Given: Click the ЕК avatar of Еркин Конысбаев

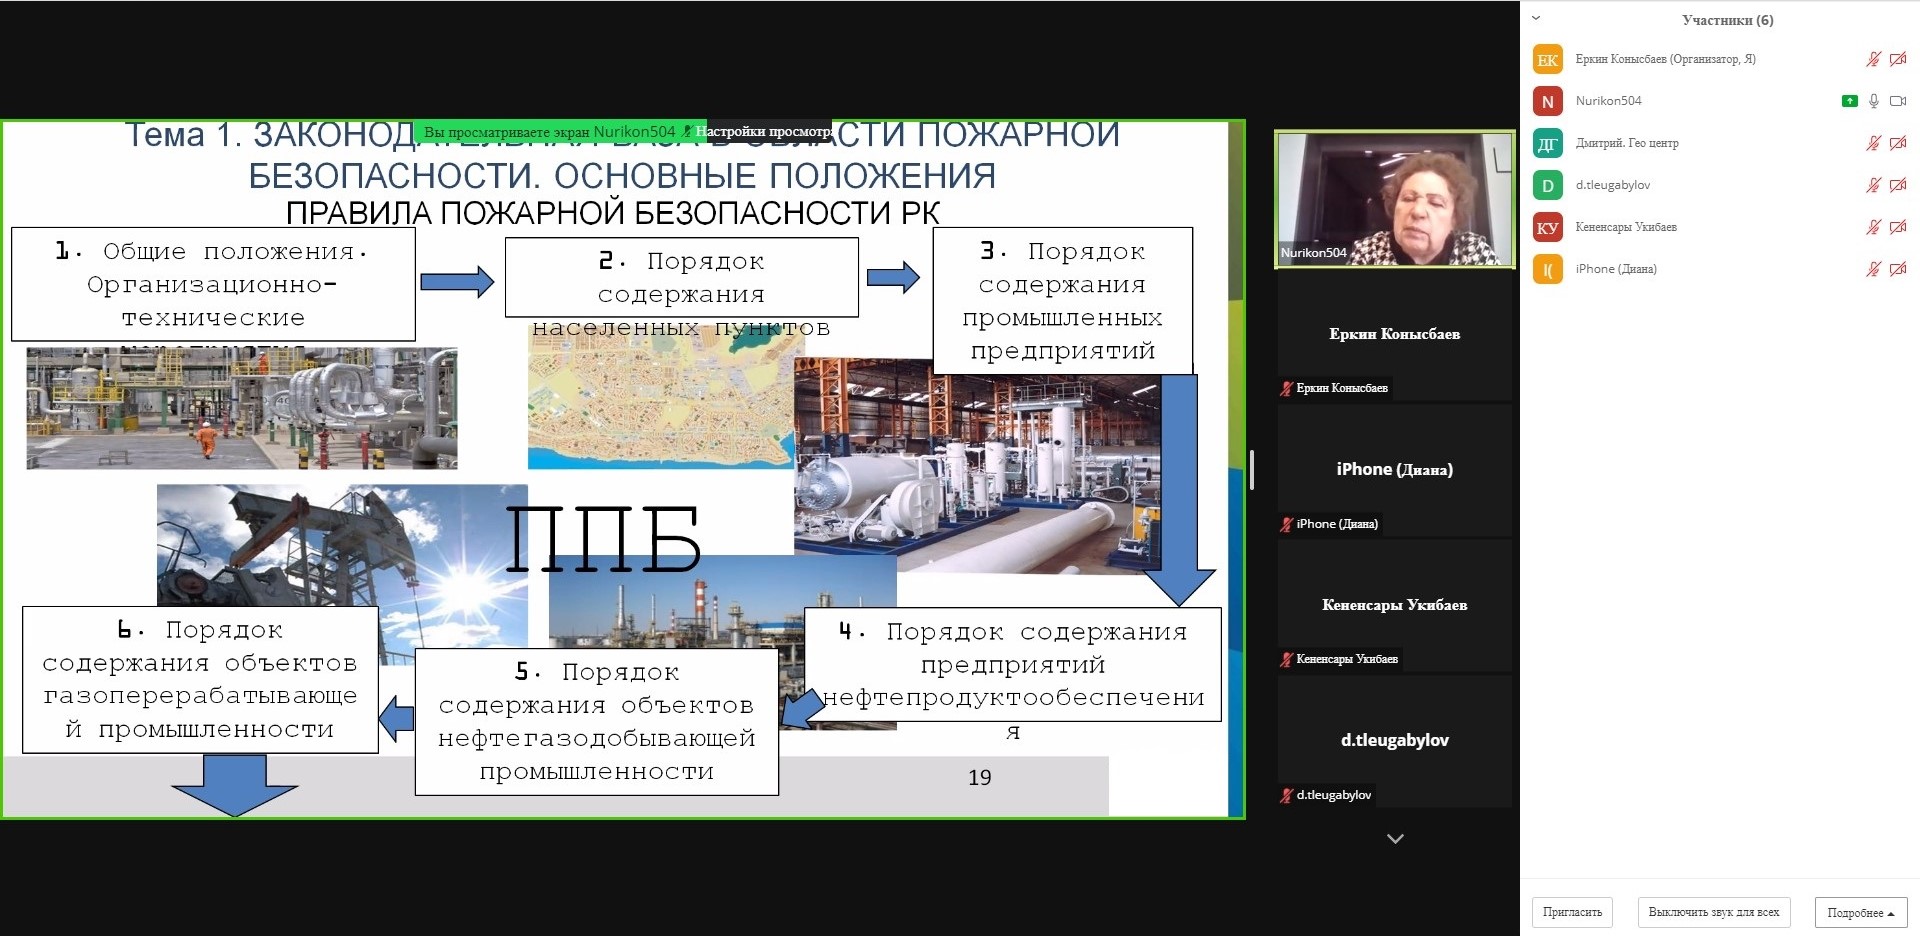Looking at the screenshot, I should click(x=1547, y=60).
